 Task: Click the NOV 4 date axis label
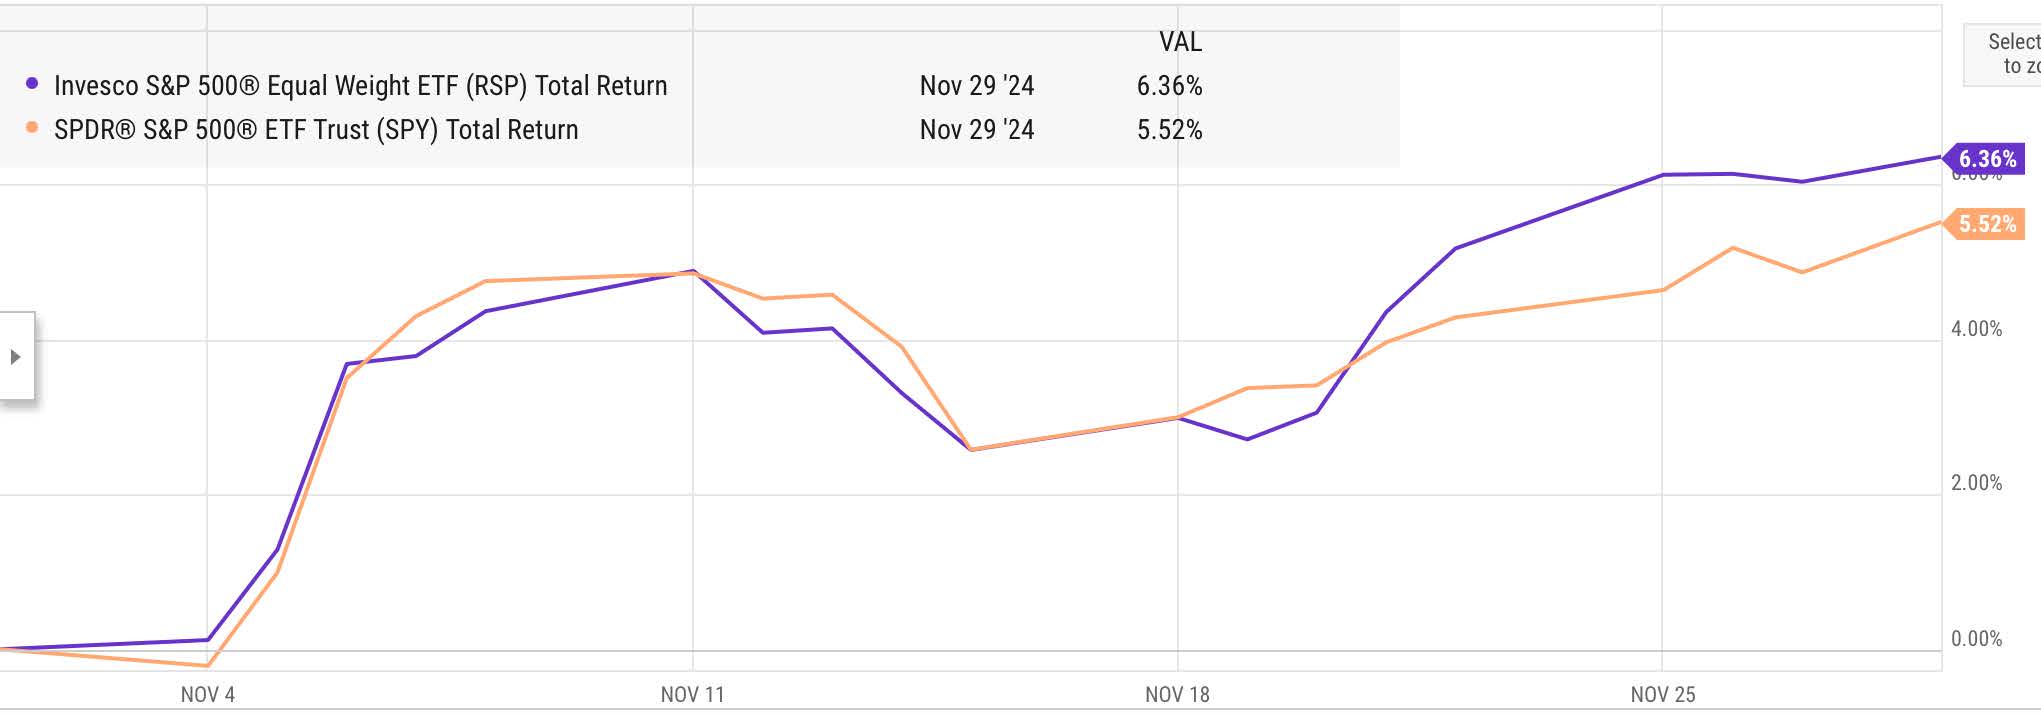pos(208,695)
